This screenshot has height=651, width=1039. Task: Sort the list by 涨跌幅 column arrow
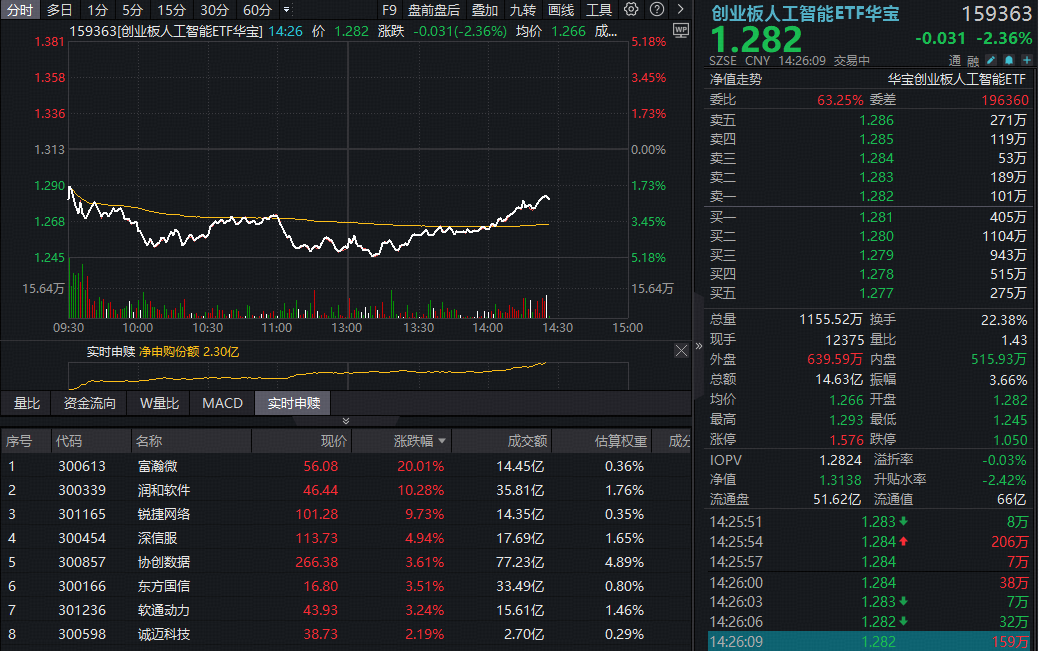click(442, 441)
